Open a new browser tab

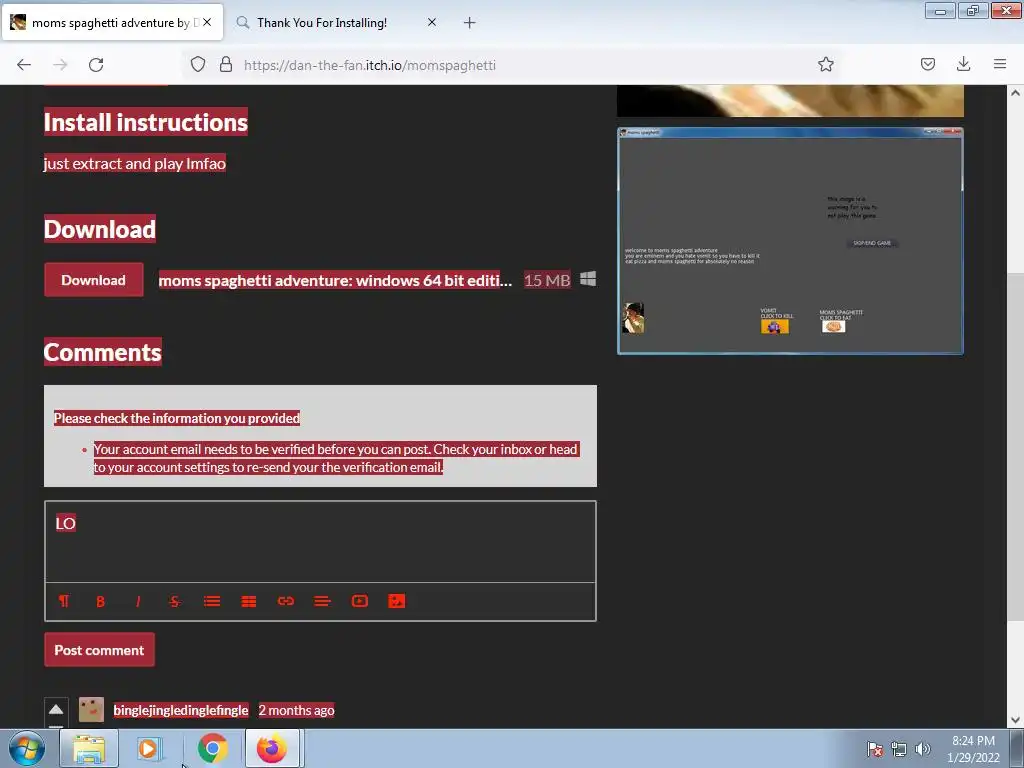470,23
